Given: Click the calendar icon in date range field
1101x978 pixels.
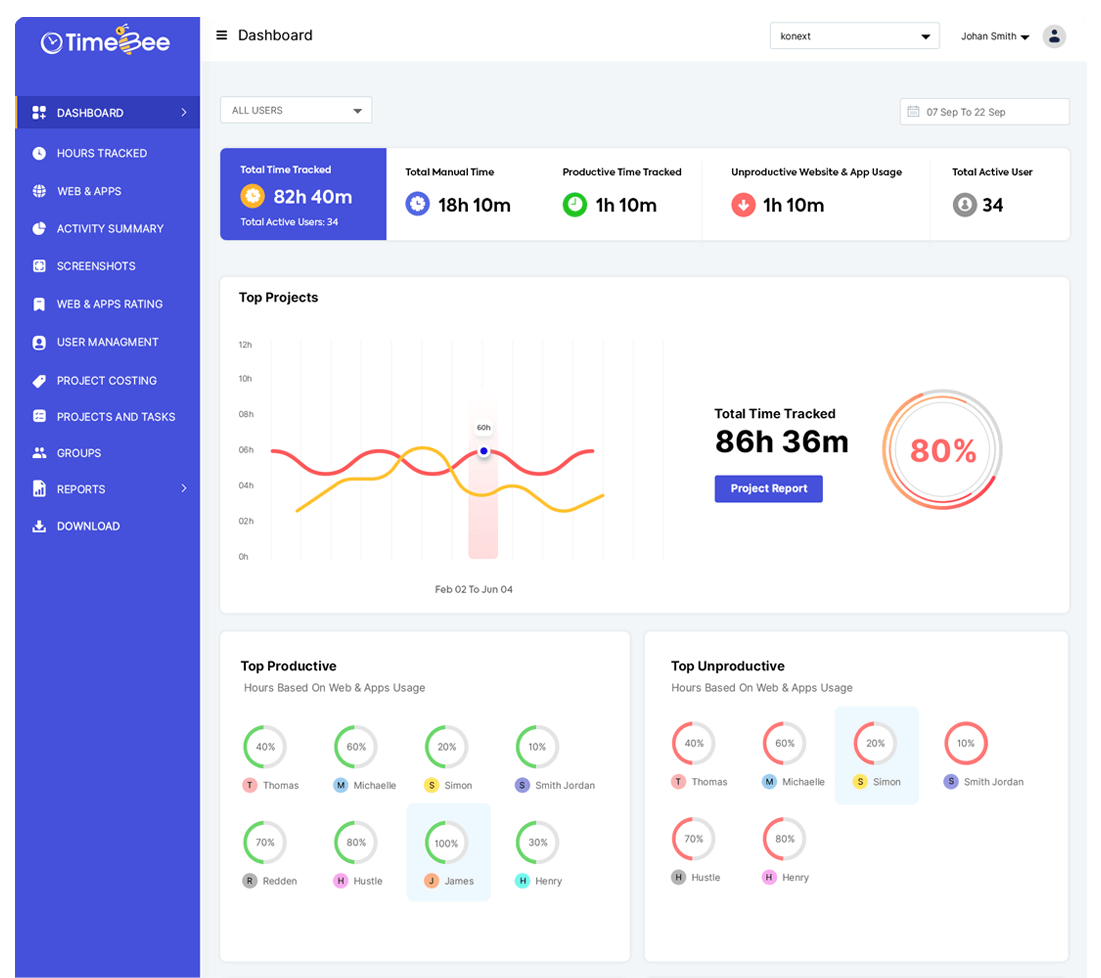Looking at the screenshot, I should (x=915, y=111).
